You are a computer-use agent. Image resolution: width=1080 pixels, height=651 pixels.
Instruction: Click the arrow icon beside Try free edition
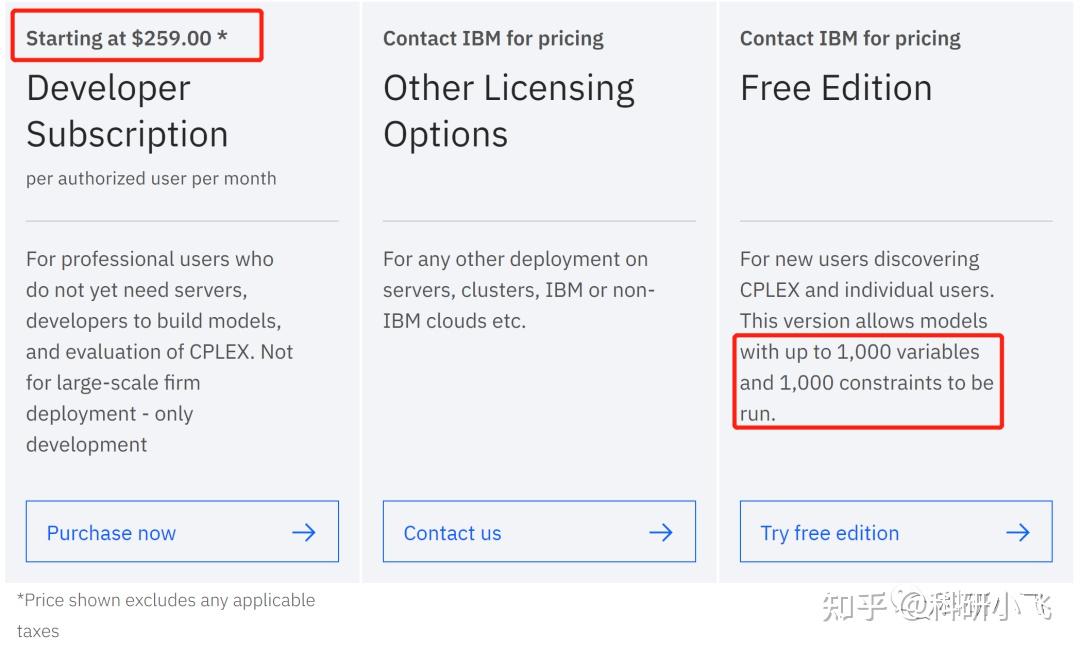1018,532
